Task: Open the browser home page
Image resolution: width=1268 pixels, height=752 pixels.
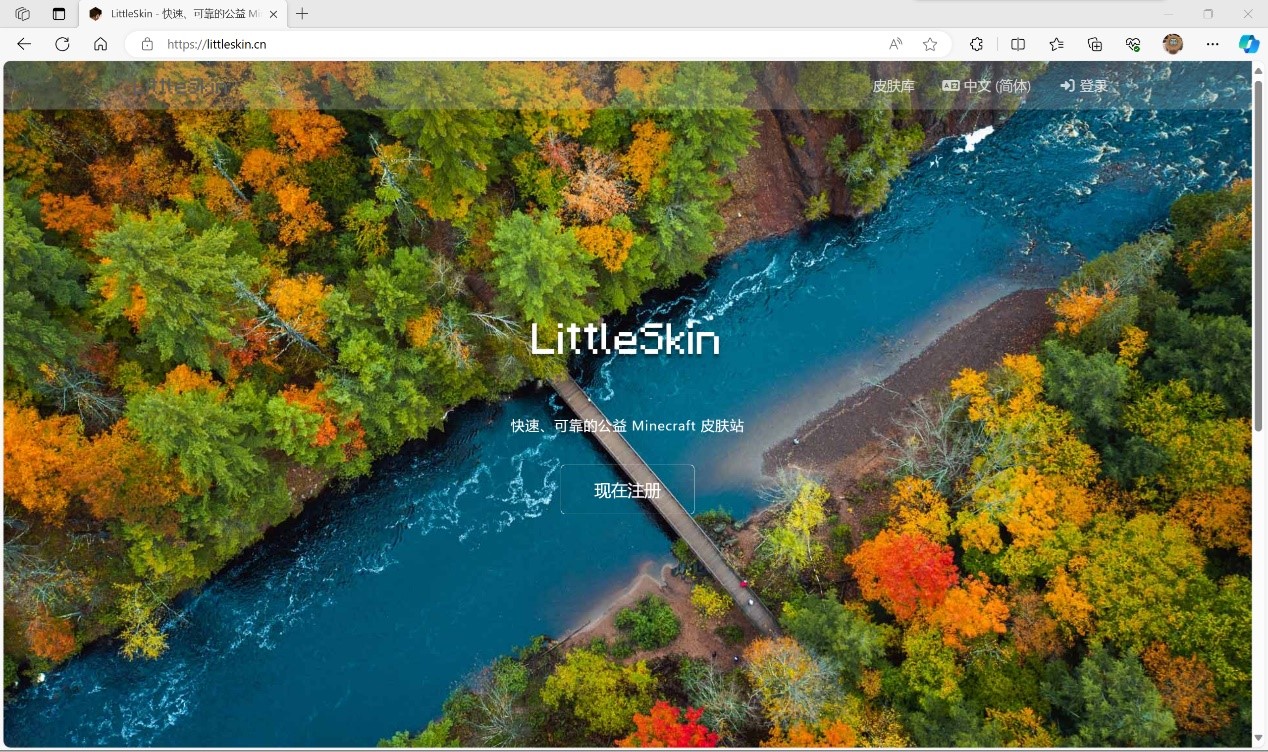Action: [99, 44]
